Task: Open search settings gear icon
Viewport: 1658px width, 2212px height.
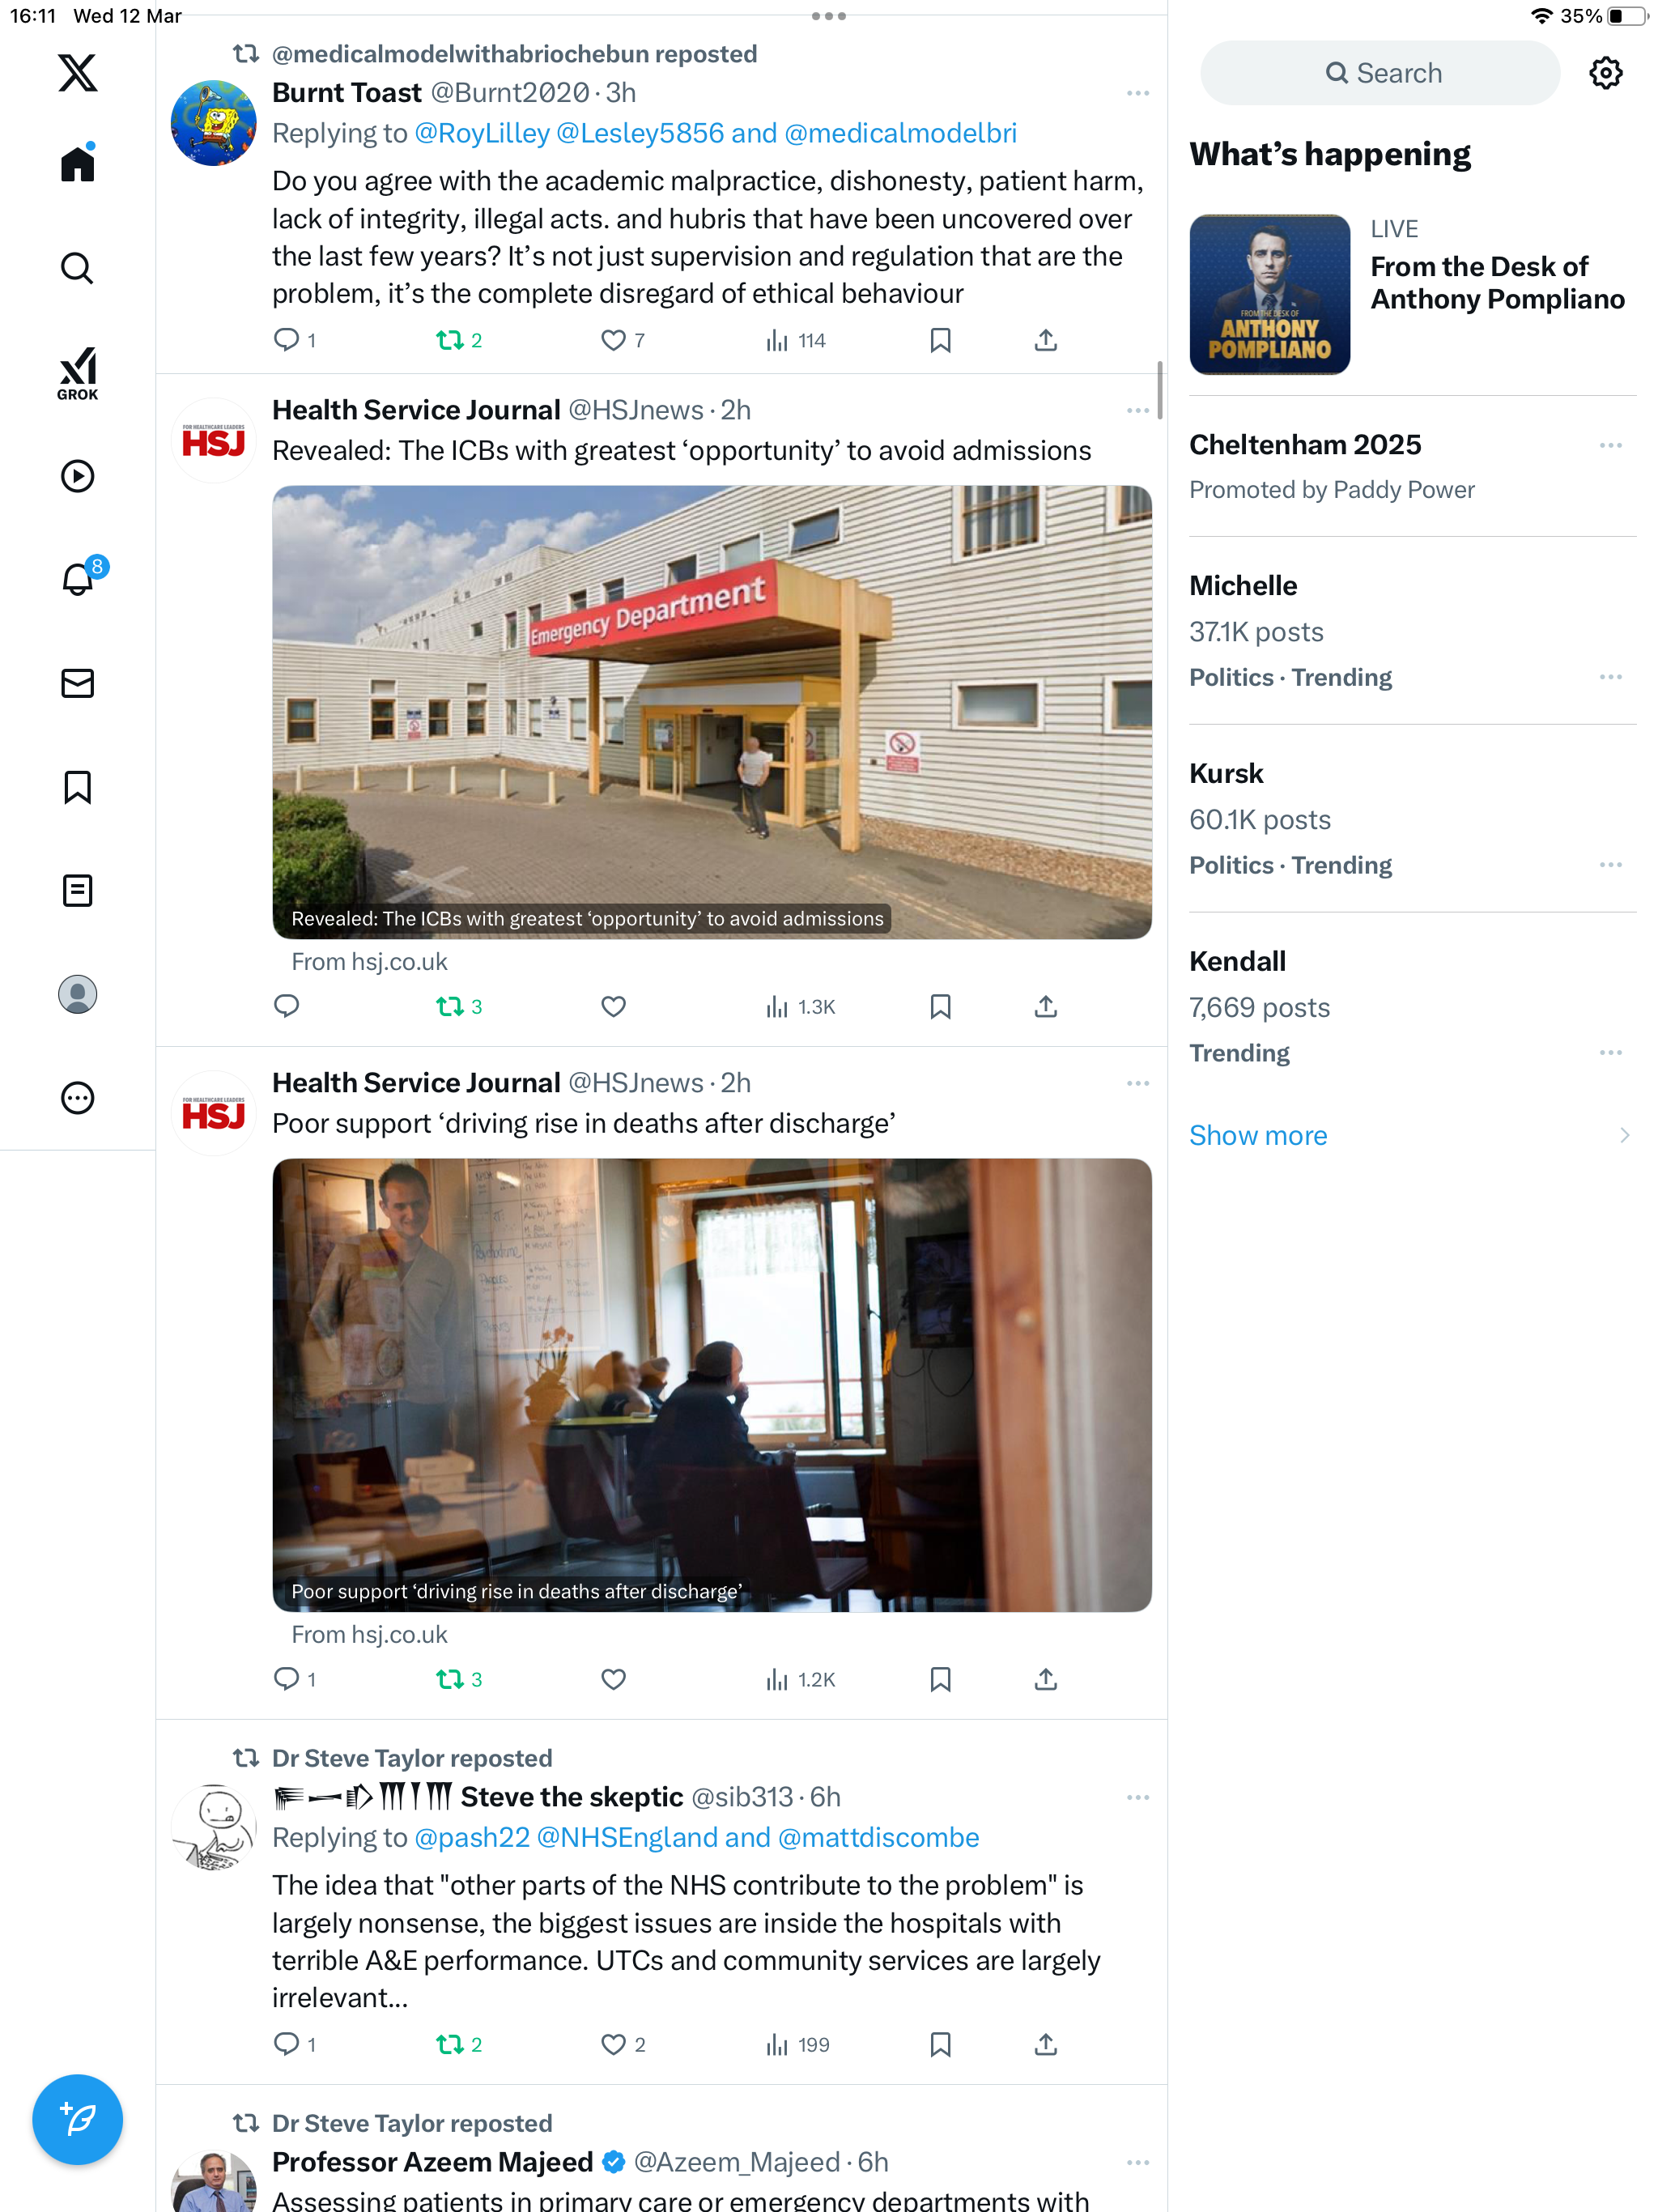Action: [1605, 73]
